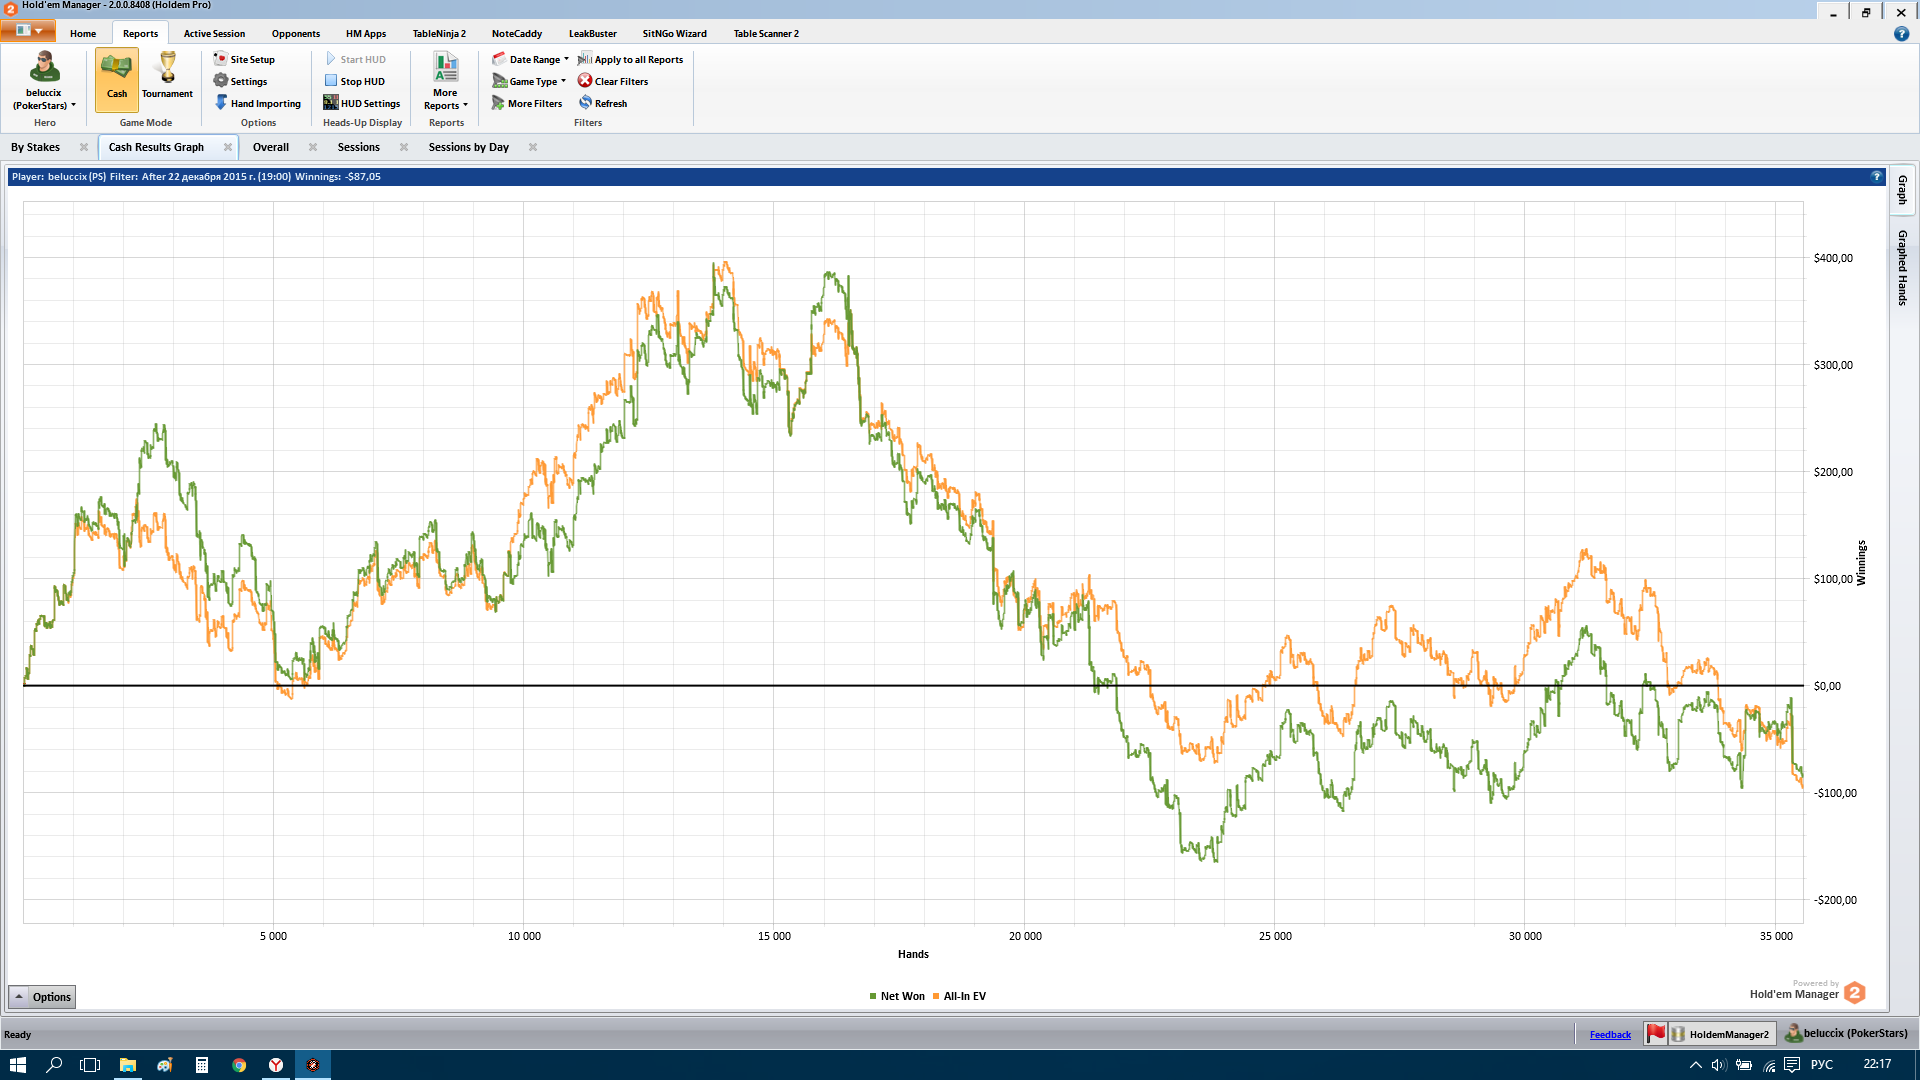Open Task View on taskbar
Viewport: 1920px width, 1080px height.
pos(90,1065)
